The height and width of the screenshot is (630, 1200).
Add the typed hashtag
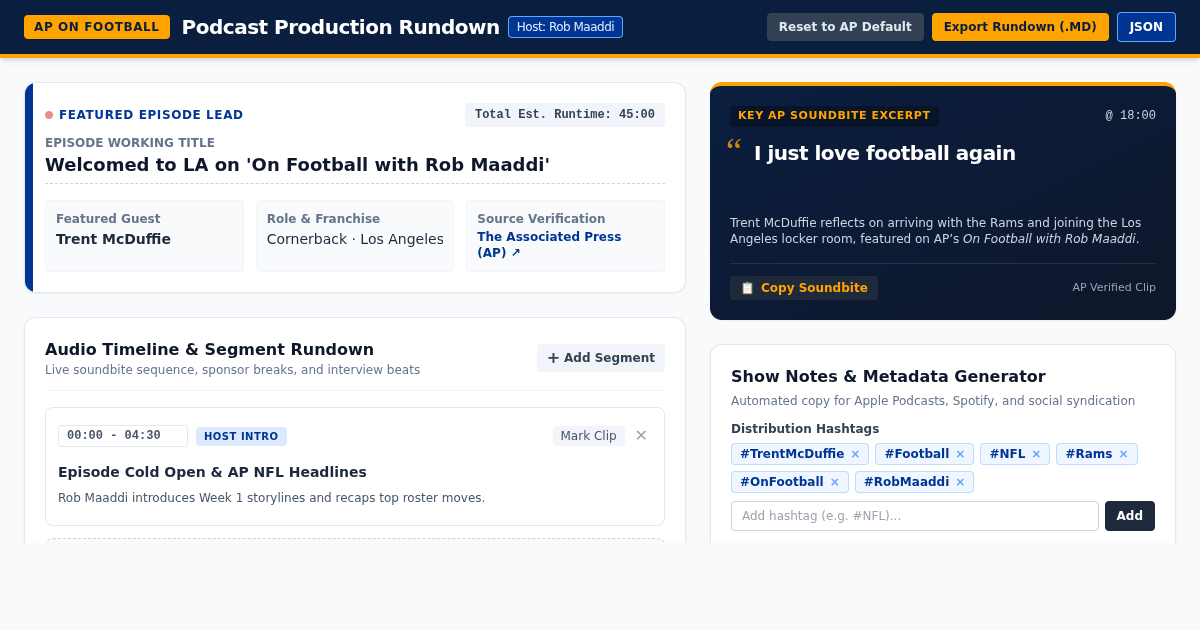pyautogui.click(x=1130, y=516)
